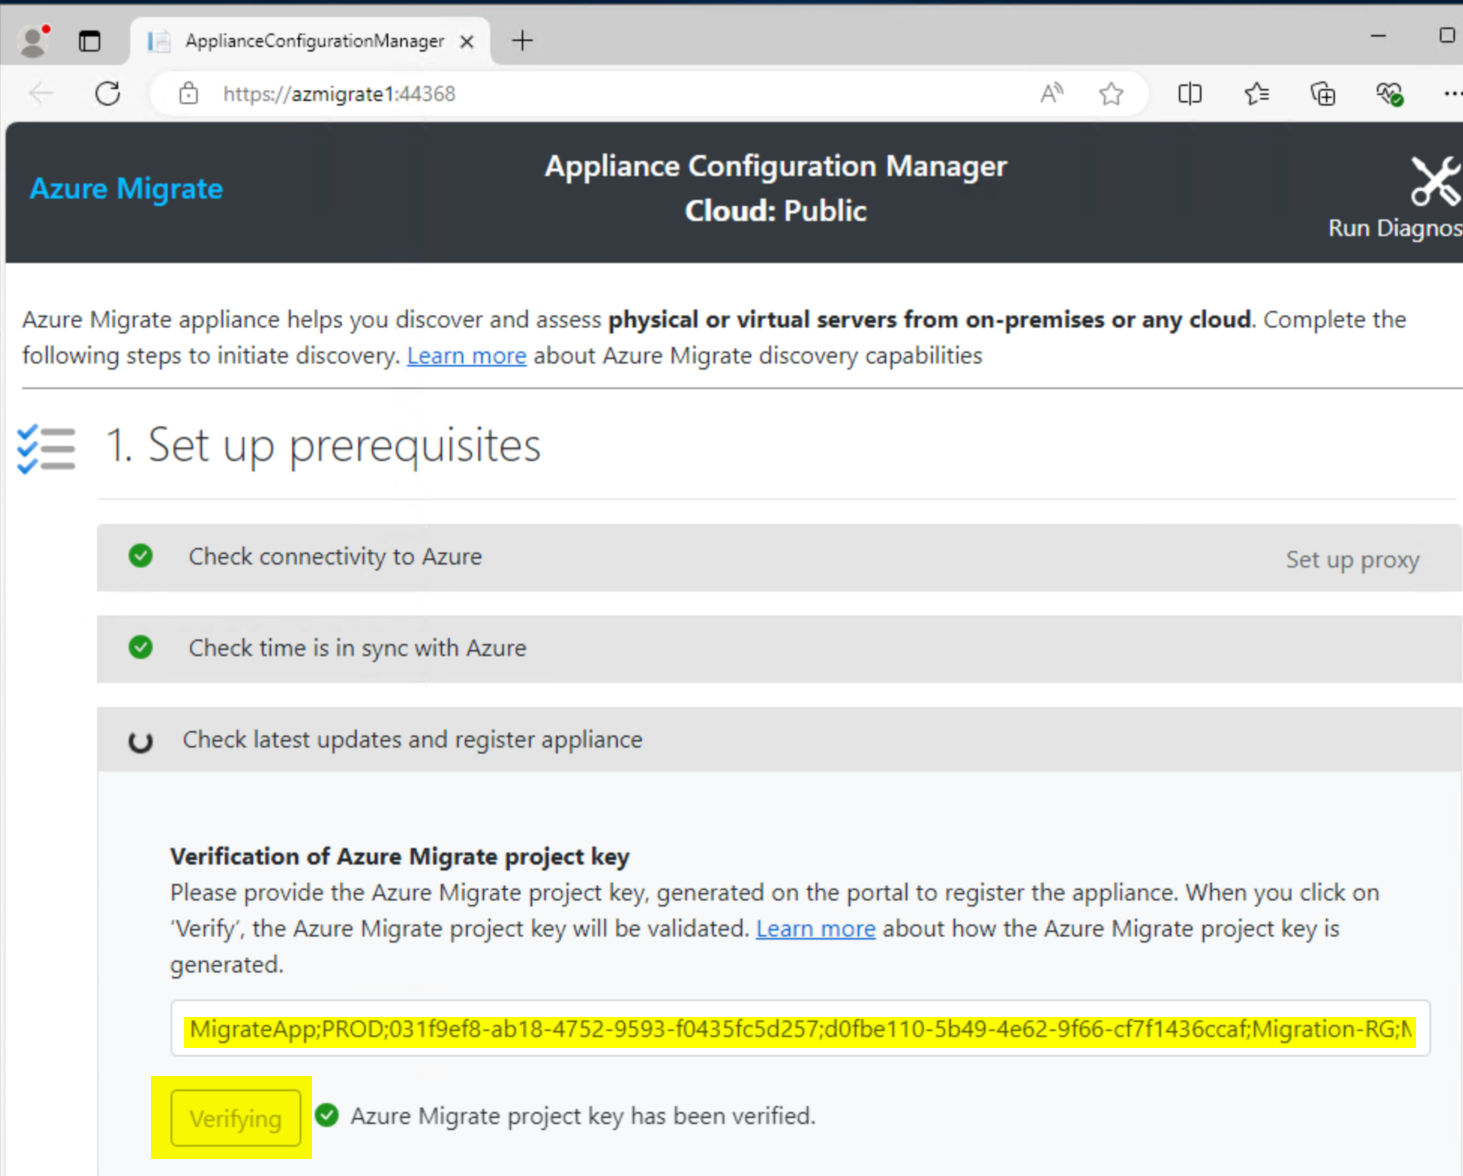Click the time sync green check icon
This screenshot has width=1463, height=1176.
(x=141, y=647)
